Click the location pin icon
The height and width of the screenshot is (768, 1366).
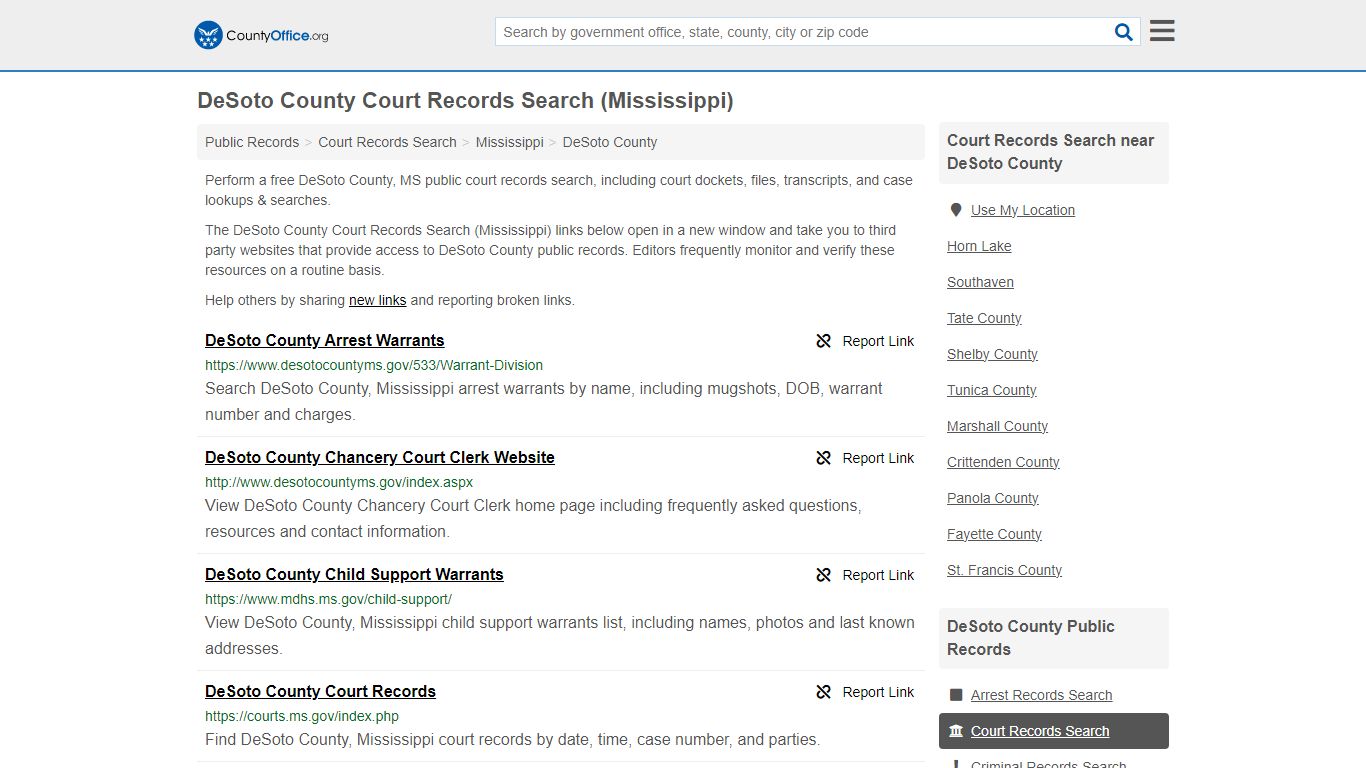tap(956, 210)
